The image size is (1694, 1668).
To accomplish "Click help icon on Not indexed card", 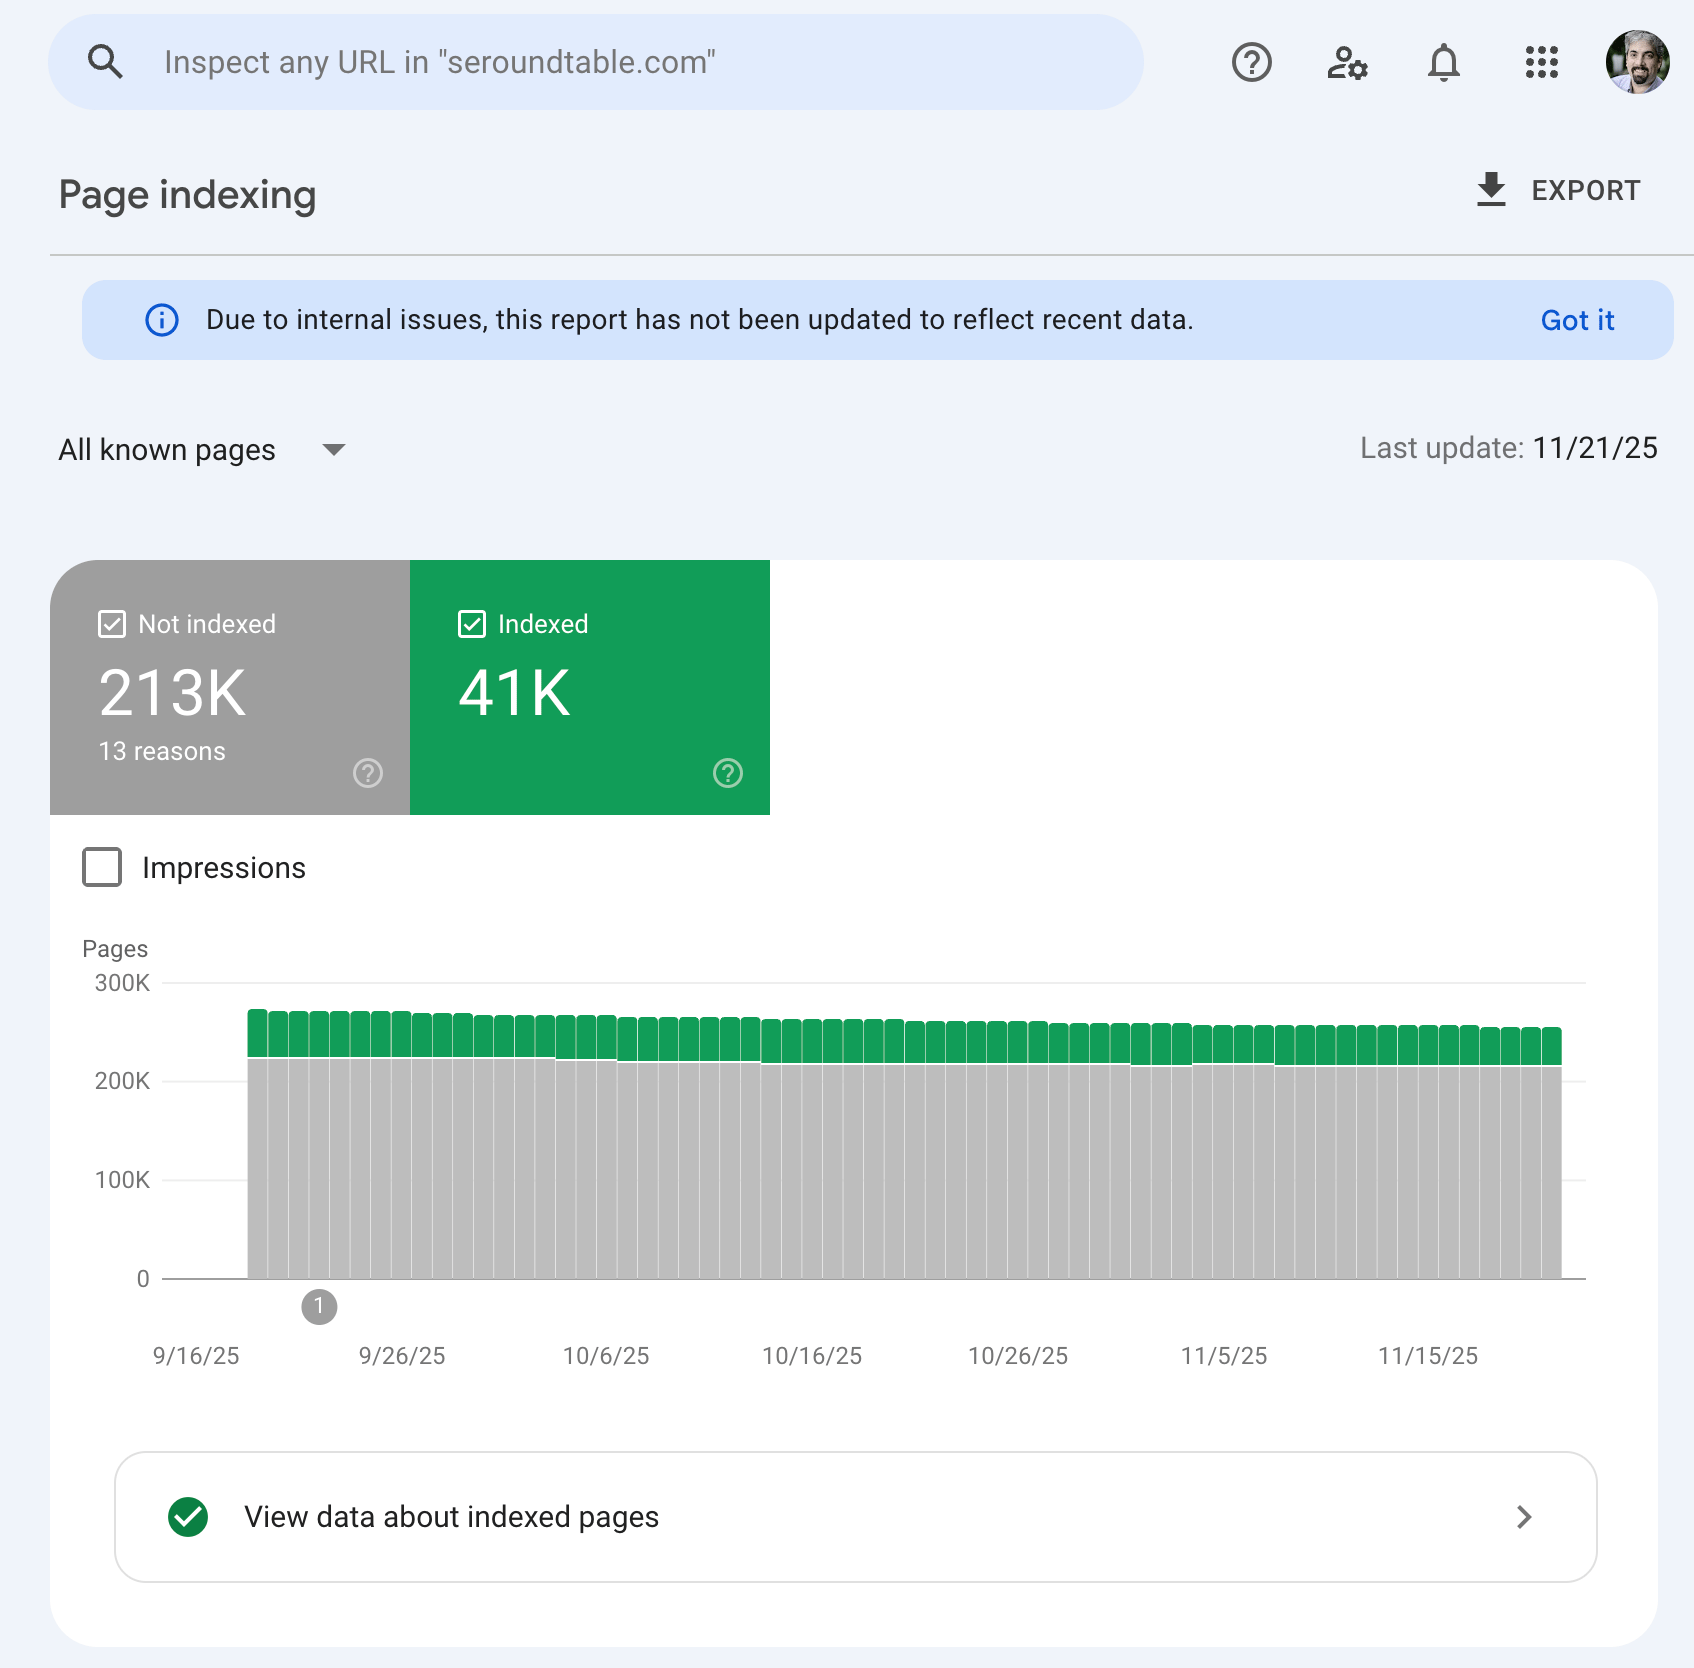I will tap(368, 773).
